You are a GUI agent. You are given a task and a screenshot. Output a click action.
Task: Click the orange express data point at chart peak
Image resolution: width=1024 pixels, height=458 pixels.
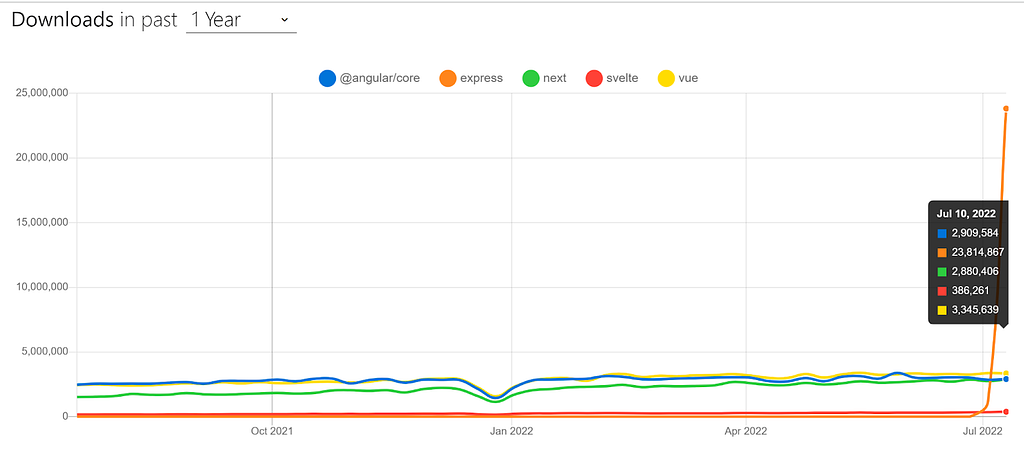1006,108
